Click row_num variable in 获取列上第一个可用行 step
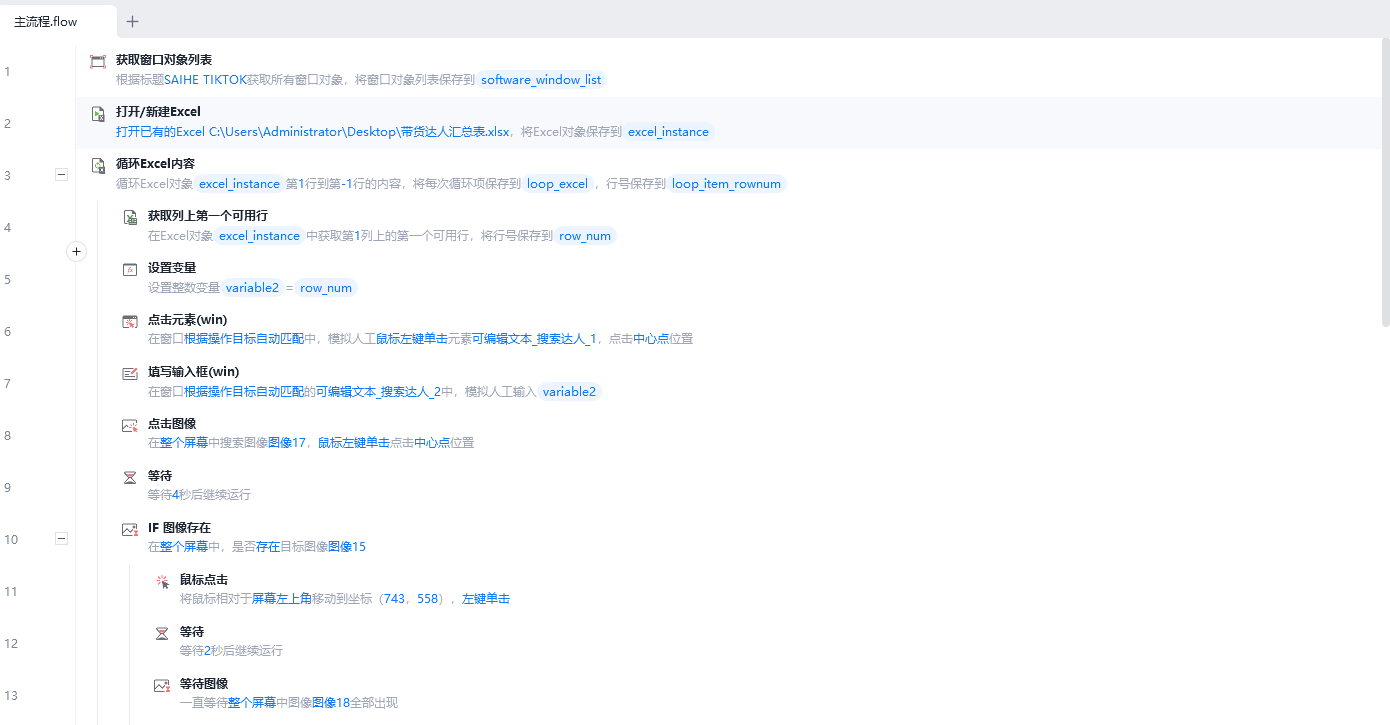The width and height of the screenshot is (1390, 725). click(x=585, y=236)
